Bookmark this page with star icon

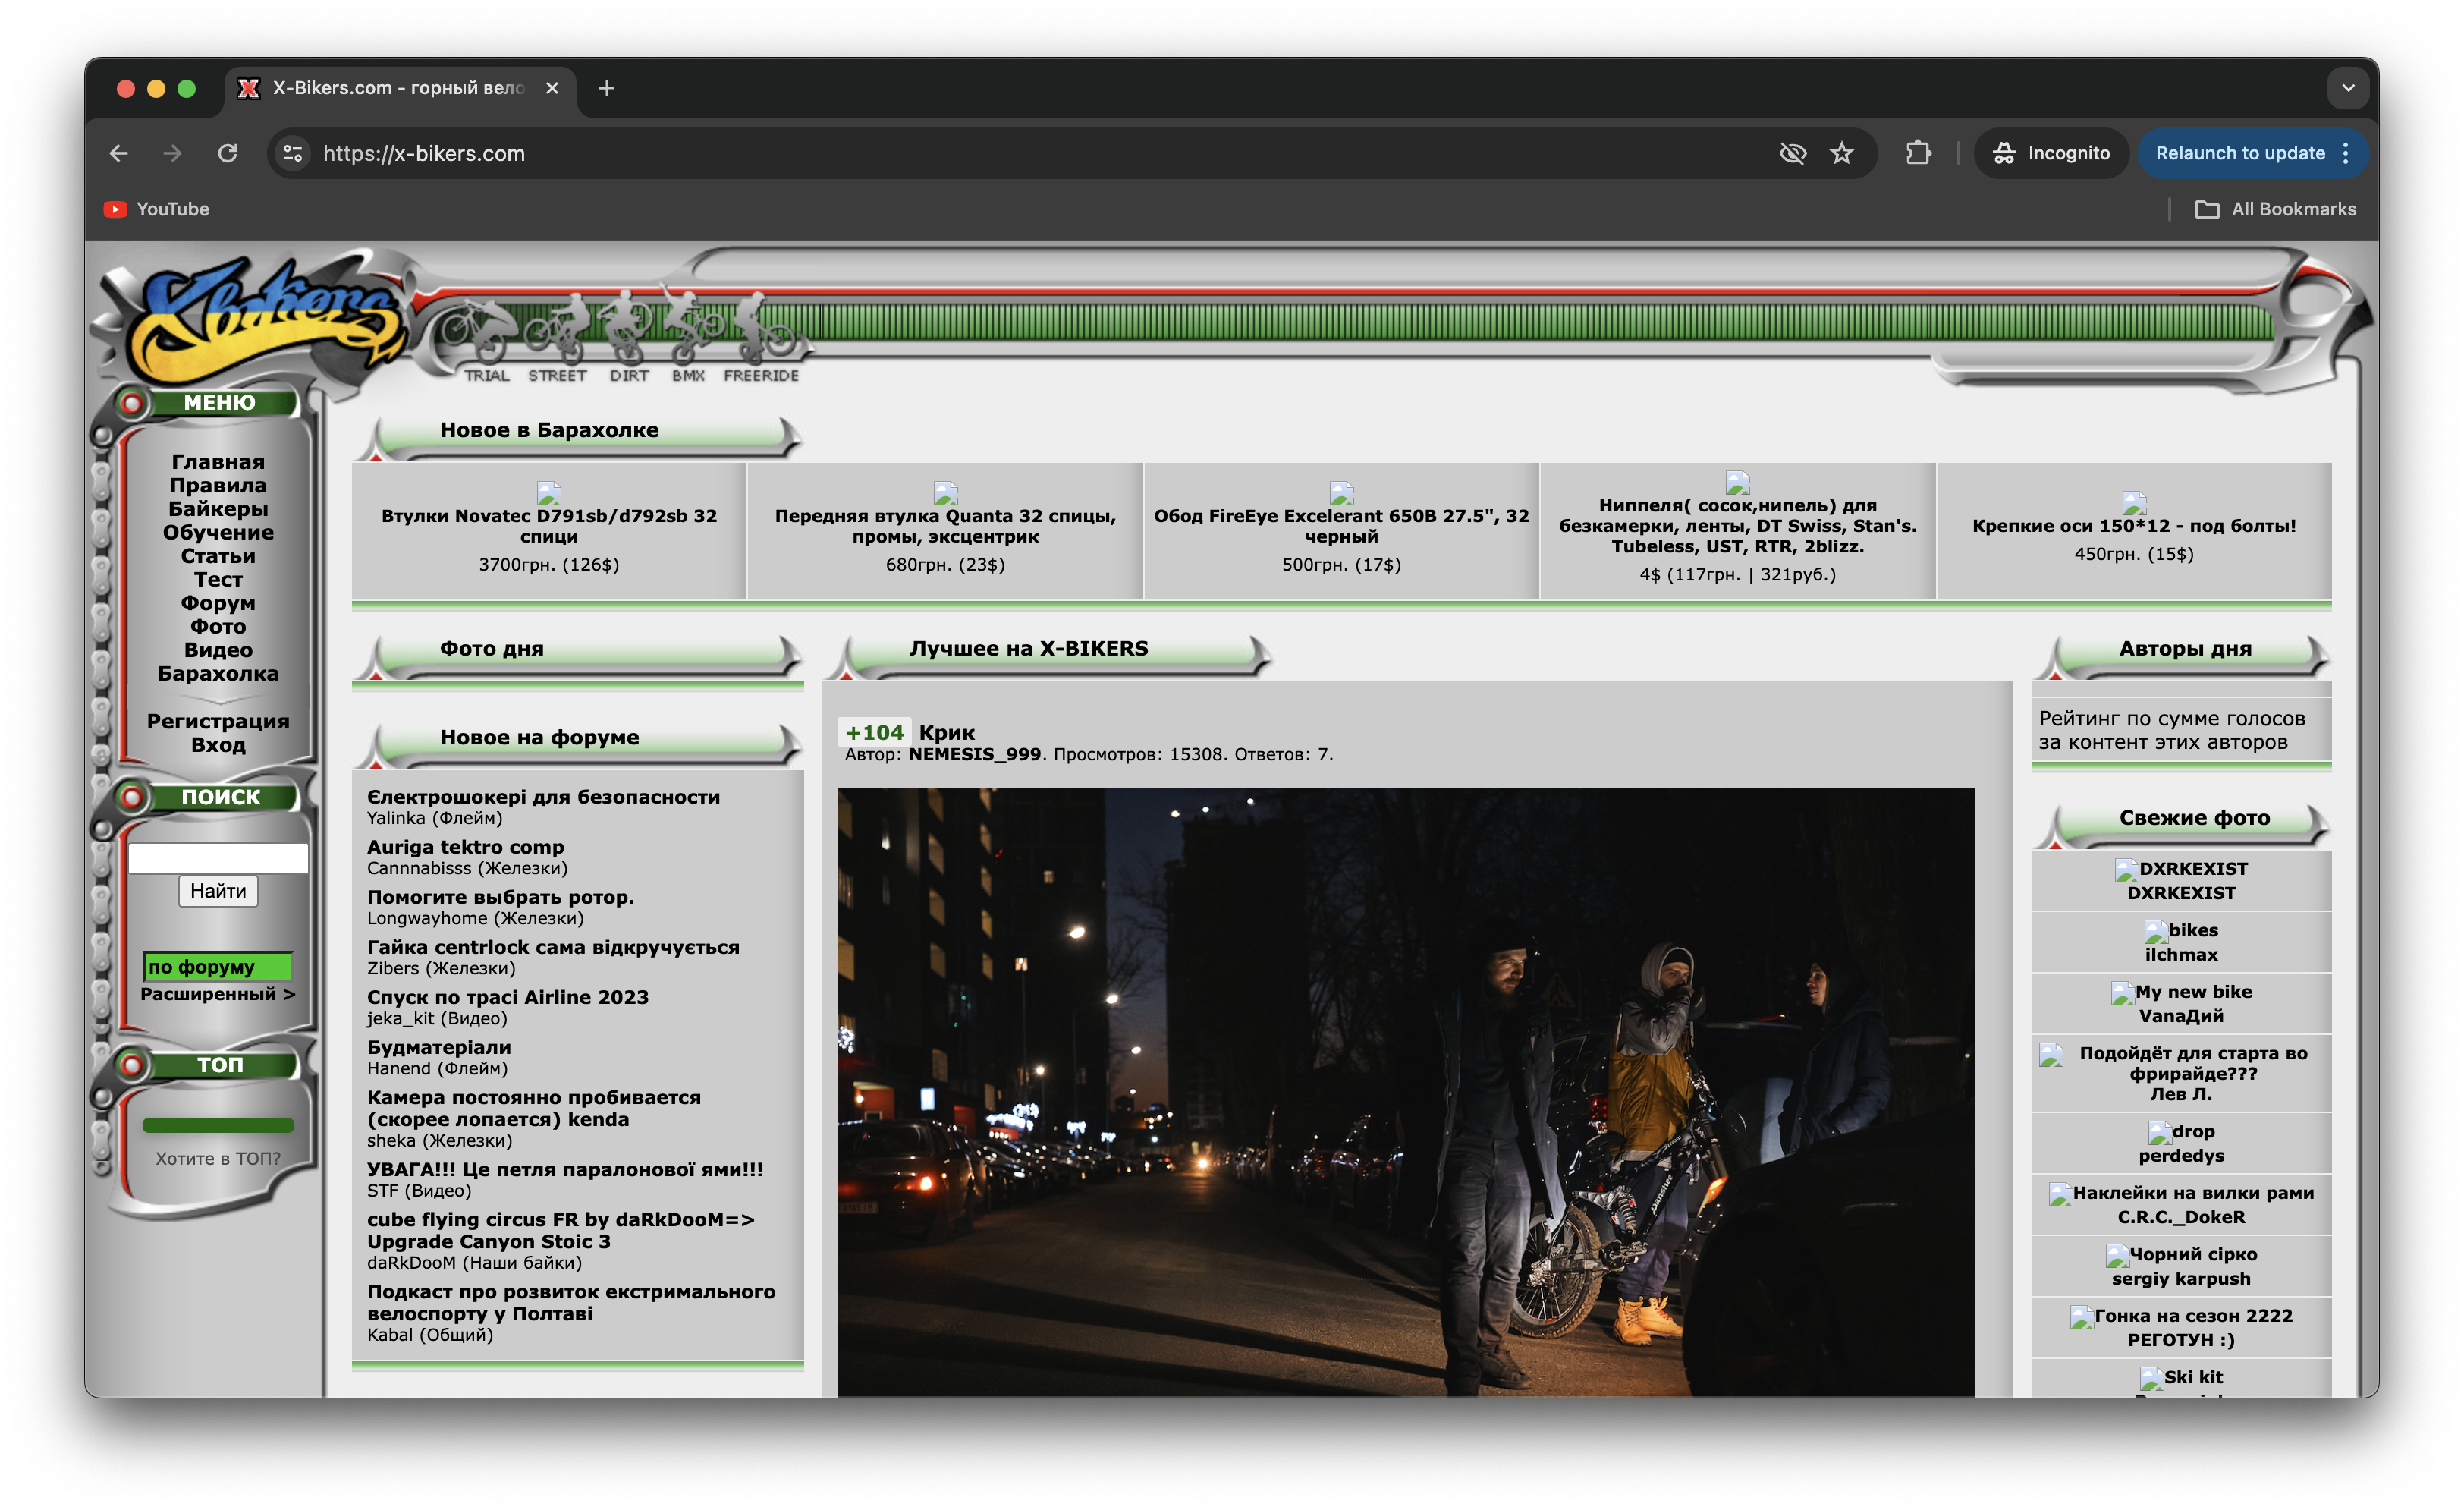pyautogui.click(x=1841, y=153)
